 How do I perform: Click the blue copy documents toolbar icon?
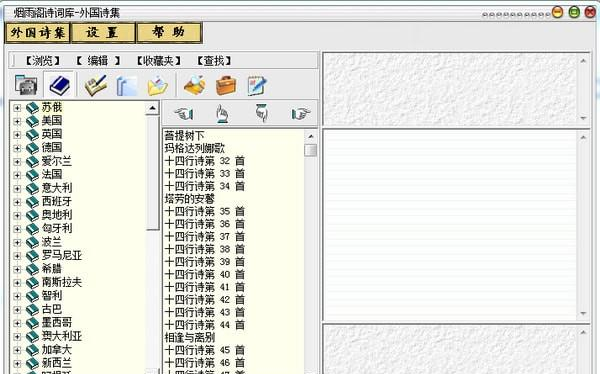tap(127, 86)
